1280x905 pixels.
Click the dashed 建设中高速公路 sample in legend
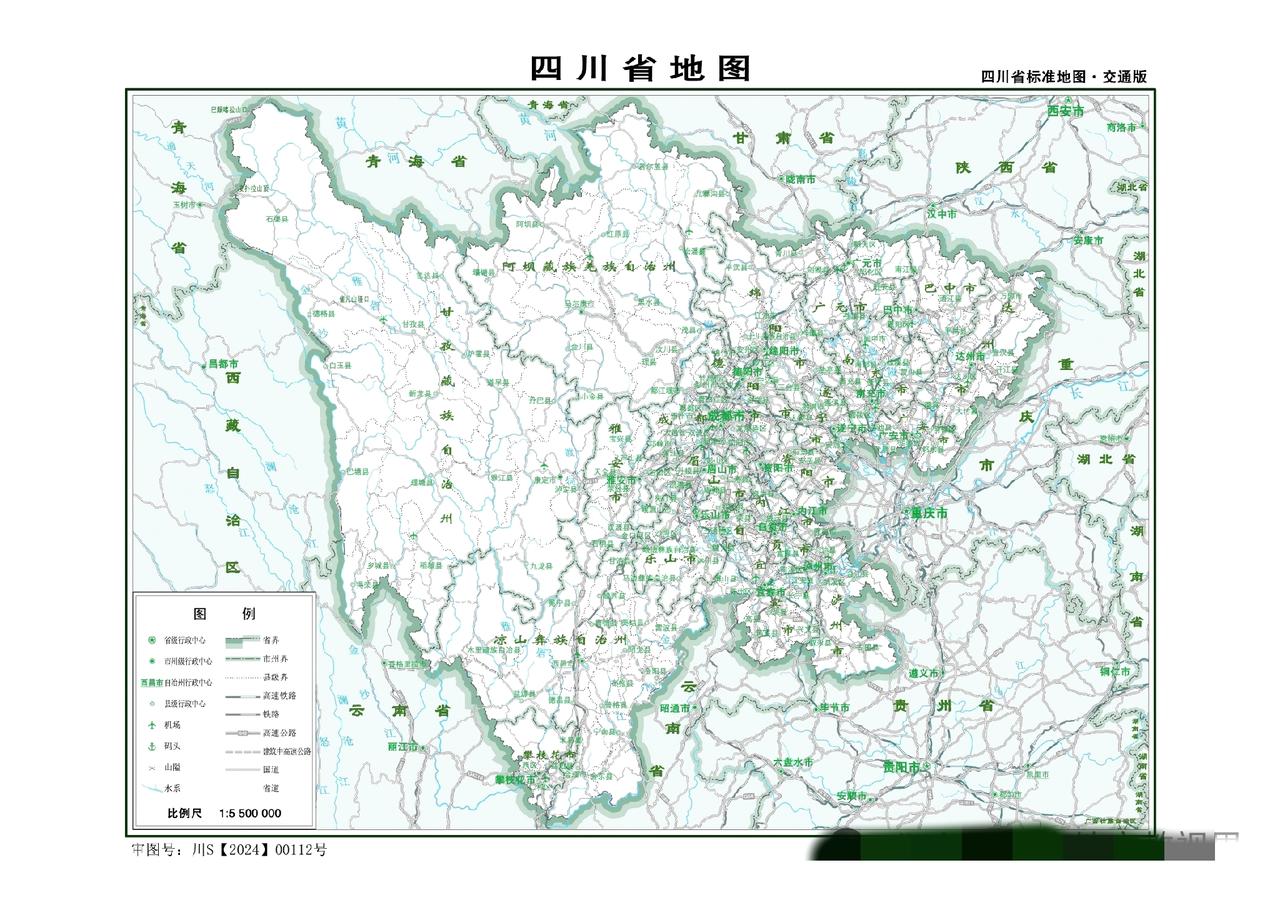pos(242,751)
